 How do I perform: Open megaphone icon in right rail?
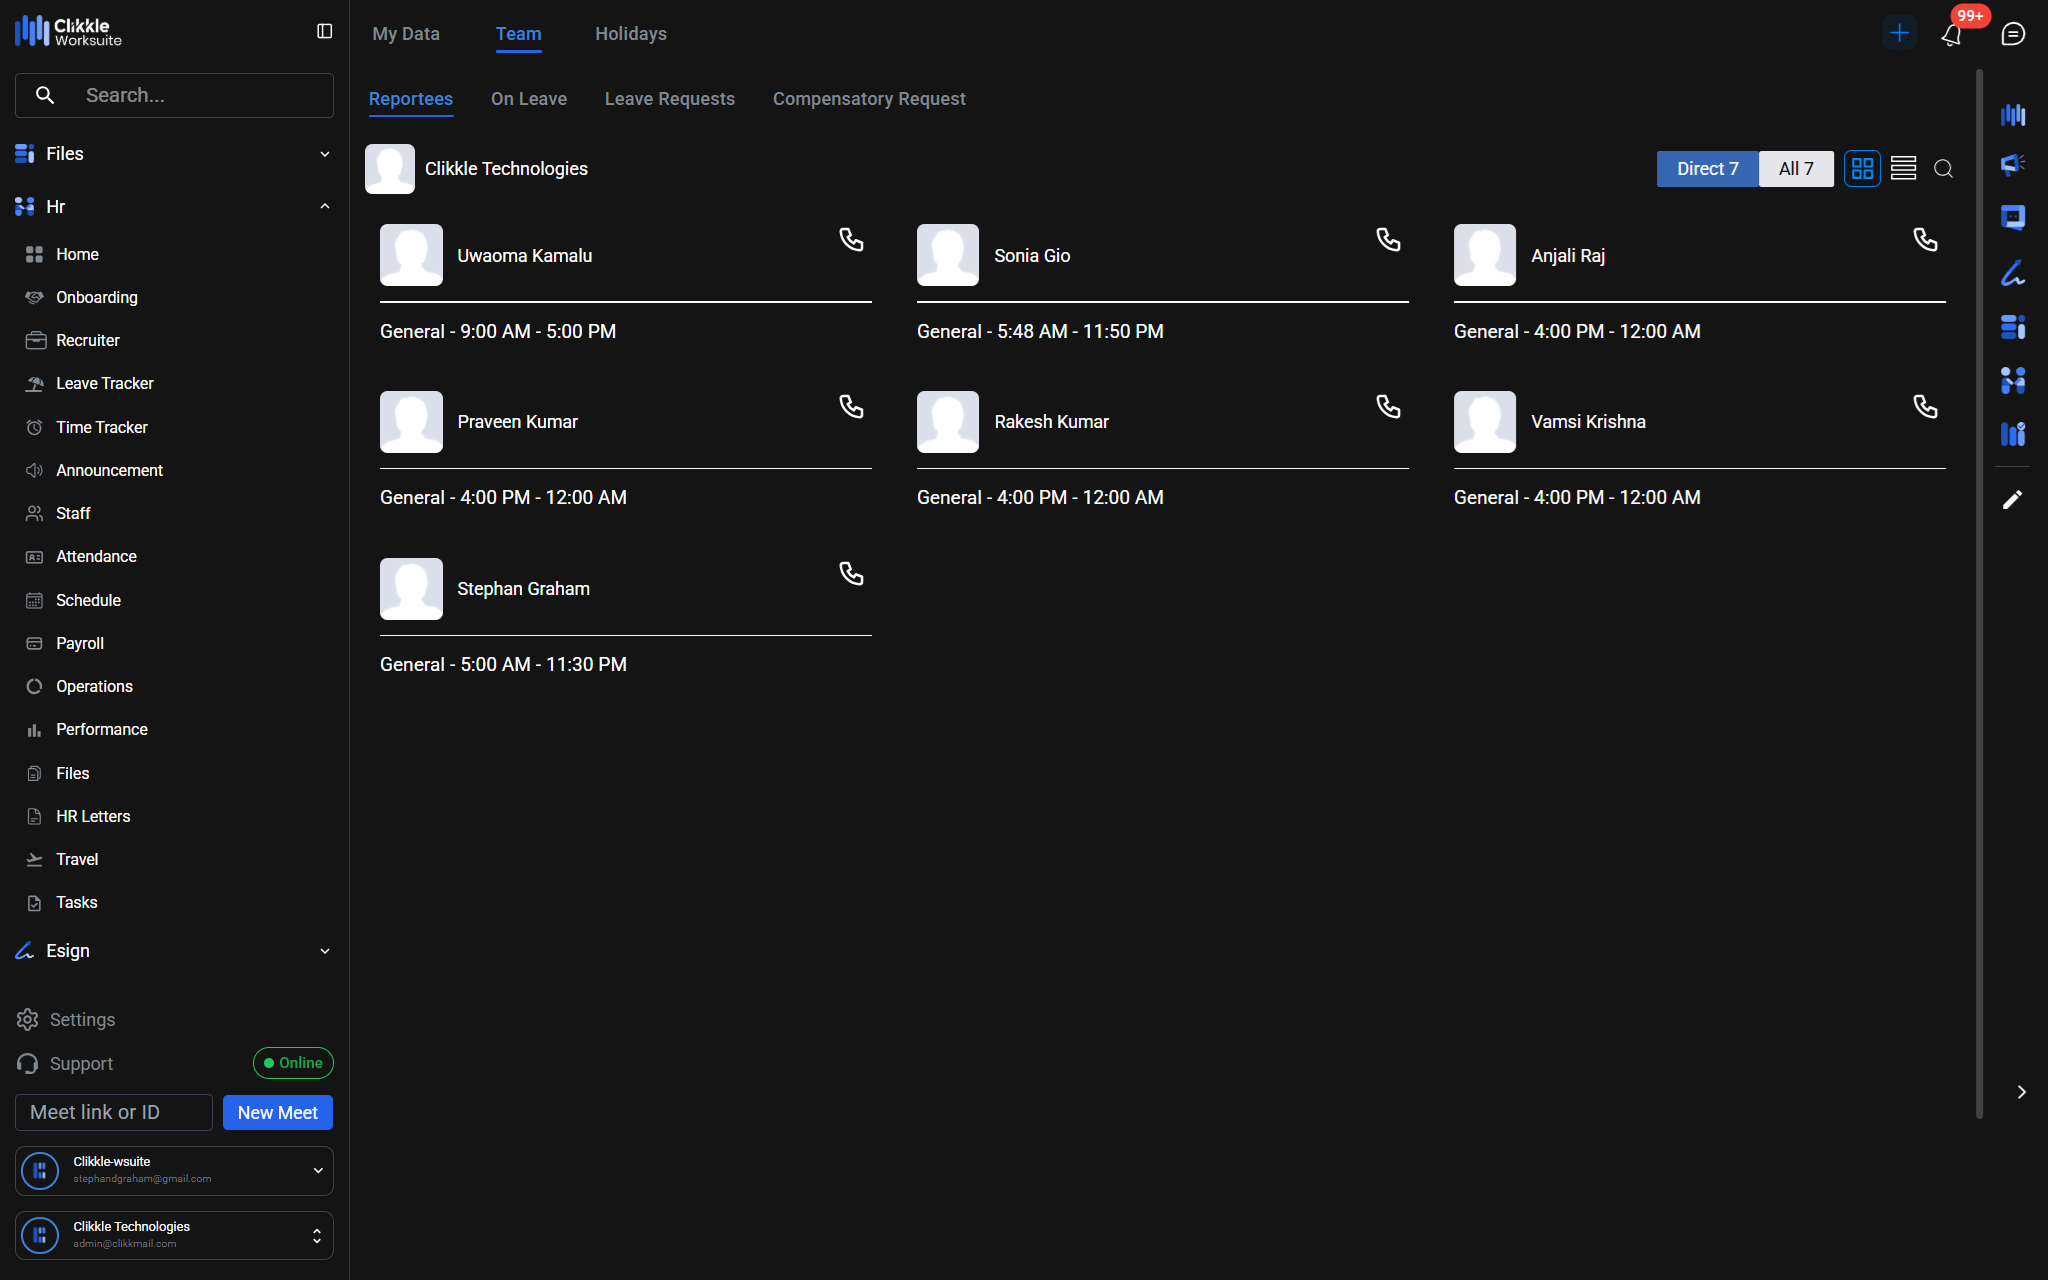(x=2013, y=164)
